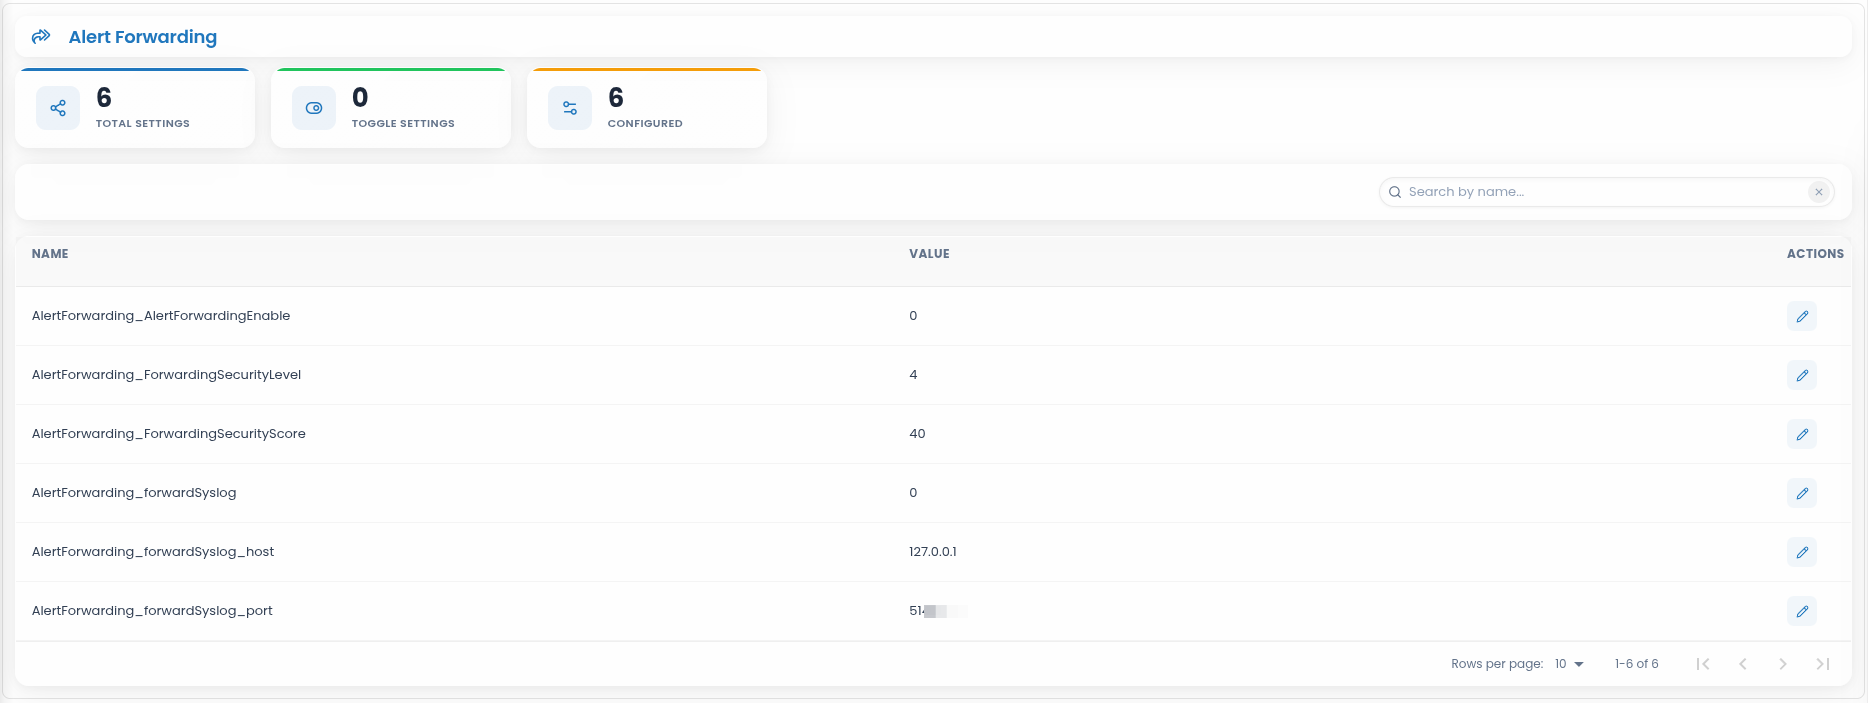Image resolution: width=1868 pixels, height=703 pixels.
Task: Click the AlertForwarding_AlertForwardingEnable name
Action: (x=161, y=316)
